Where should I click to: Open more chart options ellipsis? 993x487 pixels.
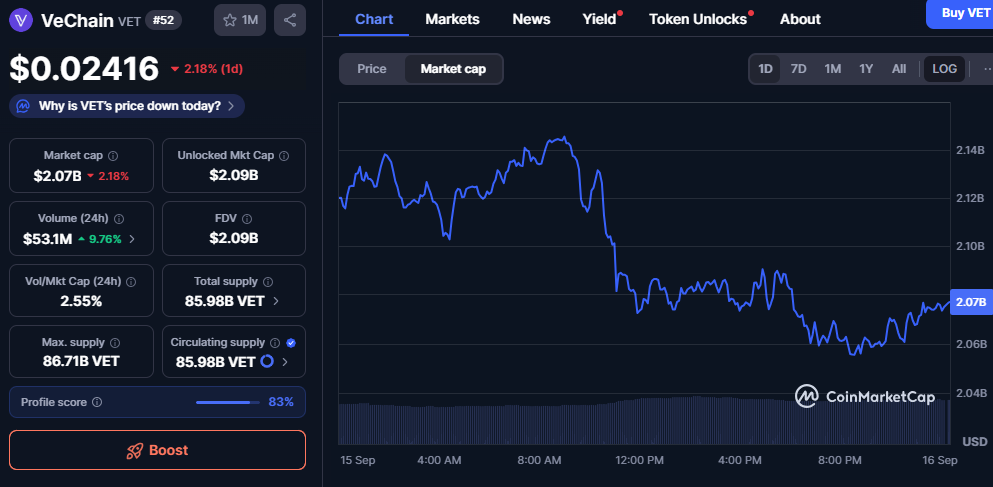click(x=987, y=69)
